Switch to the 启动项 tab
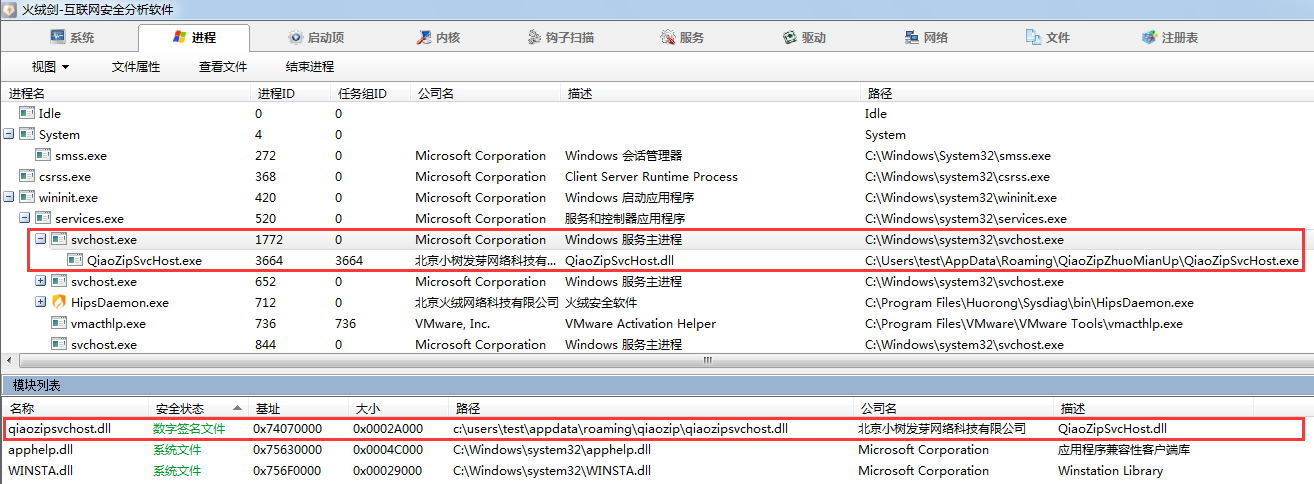Viewport: 1314px width, 484px height. (x=316, y=38)
